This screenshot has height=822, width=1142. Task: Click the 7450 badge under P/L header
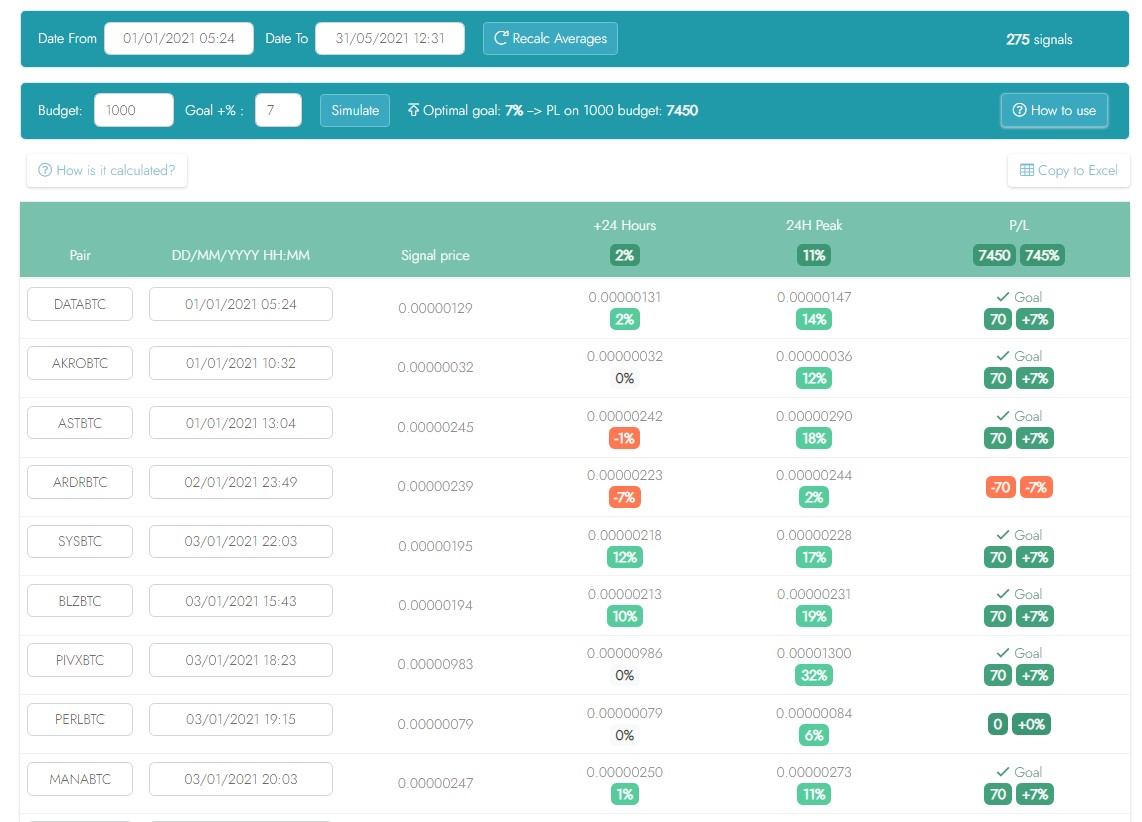tap(994, 256)
